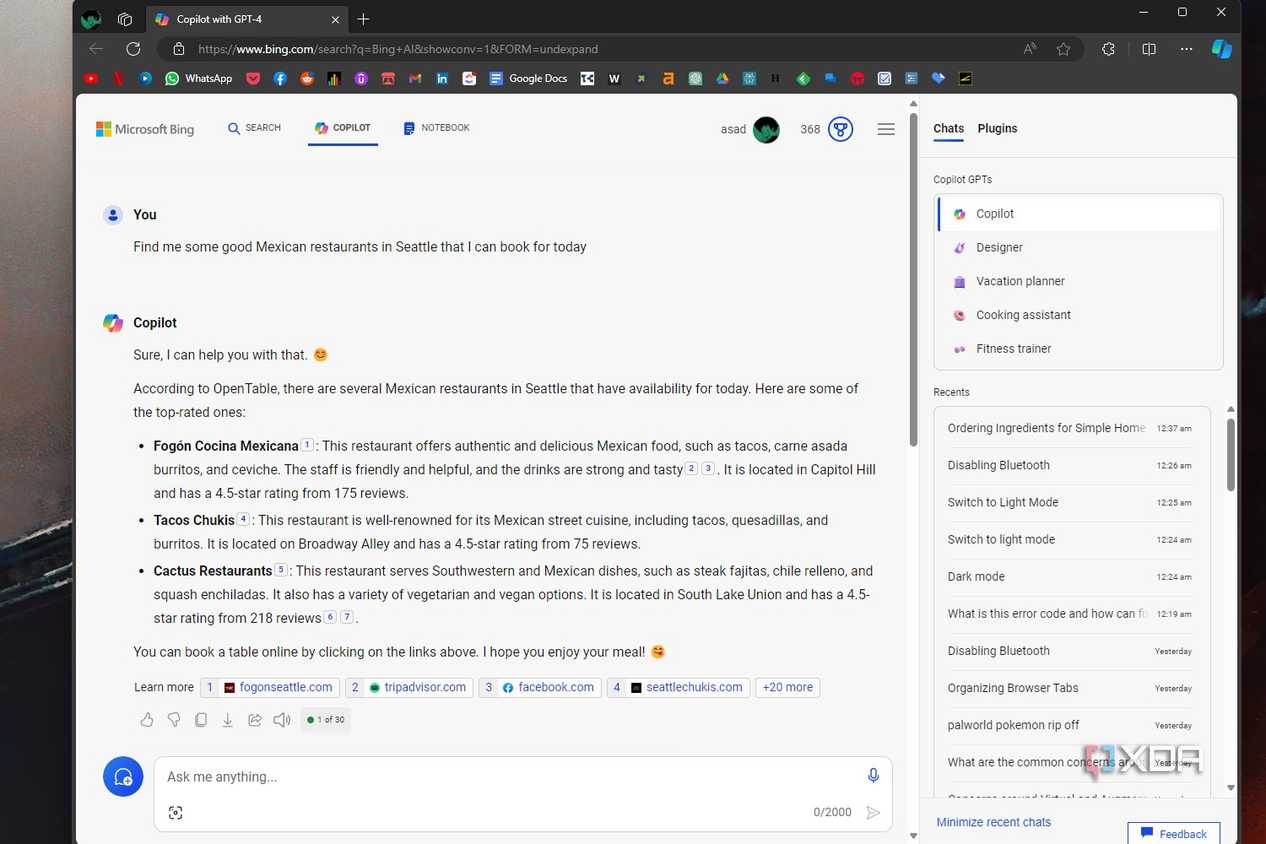Screen dimensions: 1266x844
Task: Start a new topic with the blue button
Action: [x=123, y=777]
